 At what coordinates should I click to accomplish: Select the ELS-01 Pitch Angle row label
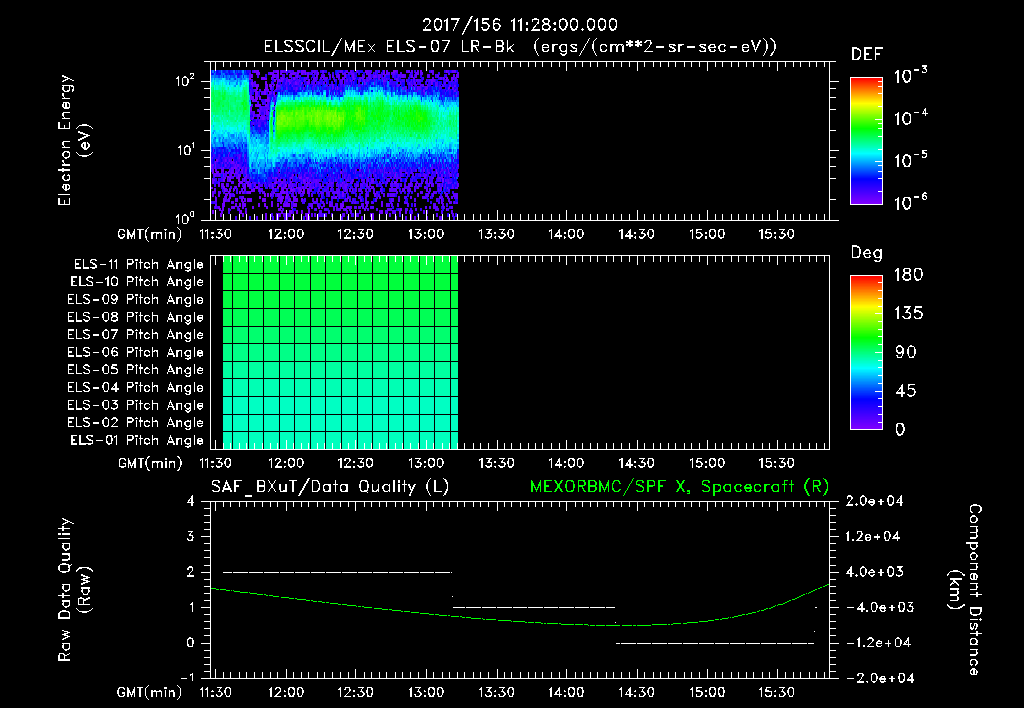pos(137,441)
